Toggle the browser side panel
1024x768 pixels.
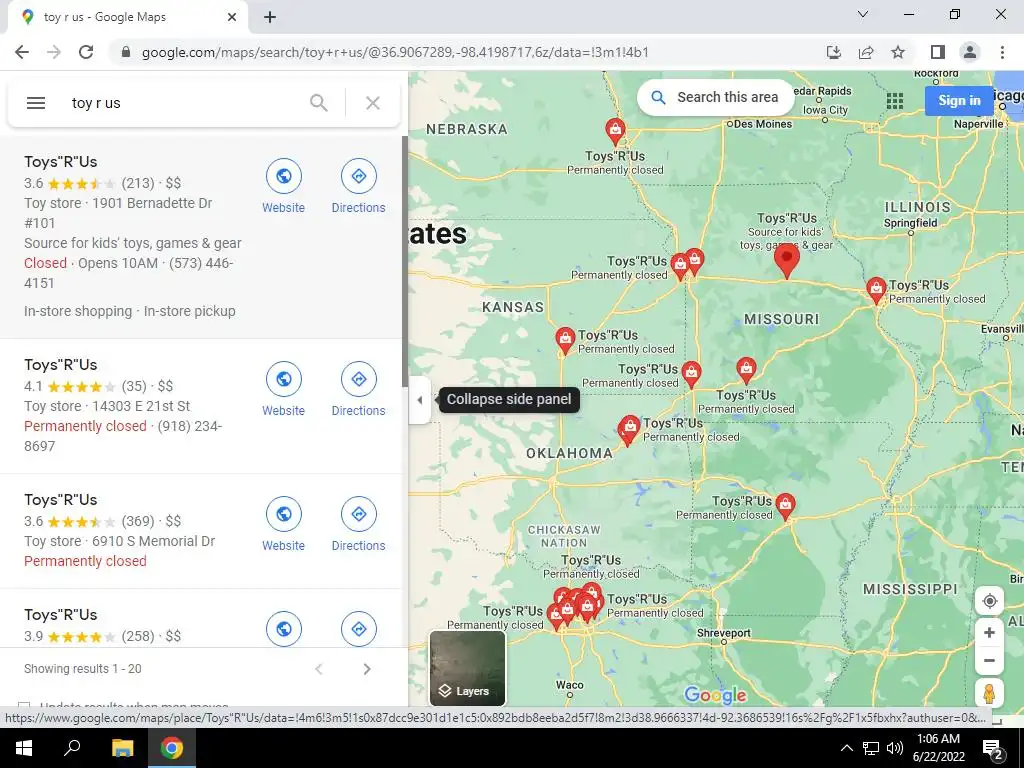(x=938, y=52)
